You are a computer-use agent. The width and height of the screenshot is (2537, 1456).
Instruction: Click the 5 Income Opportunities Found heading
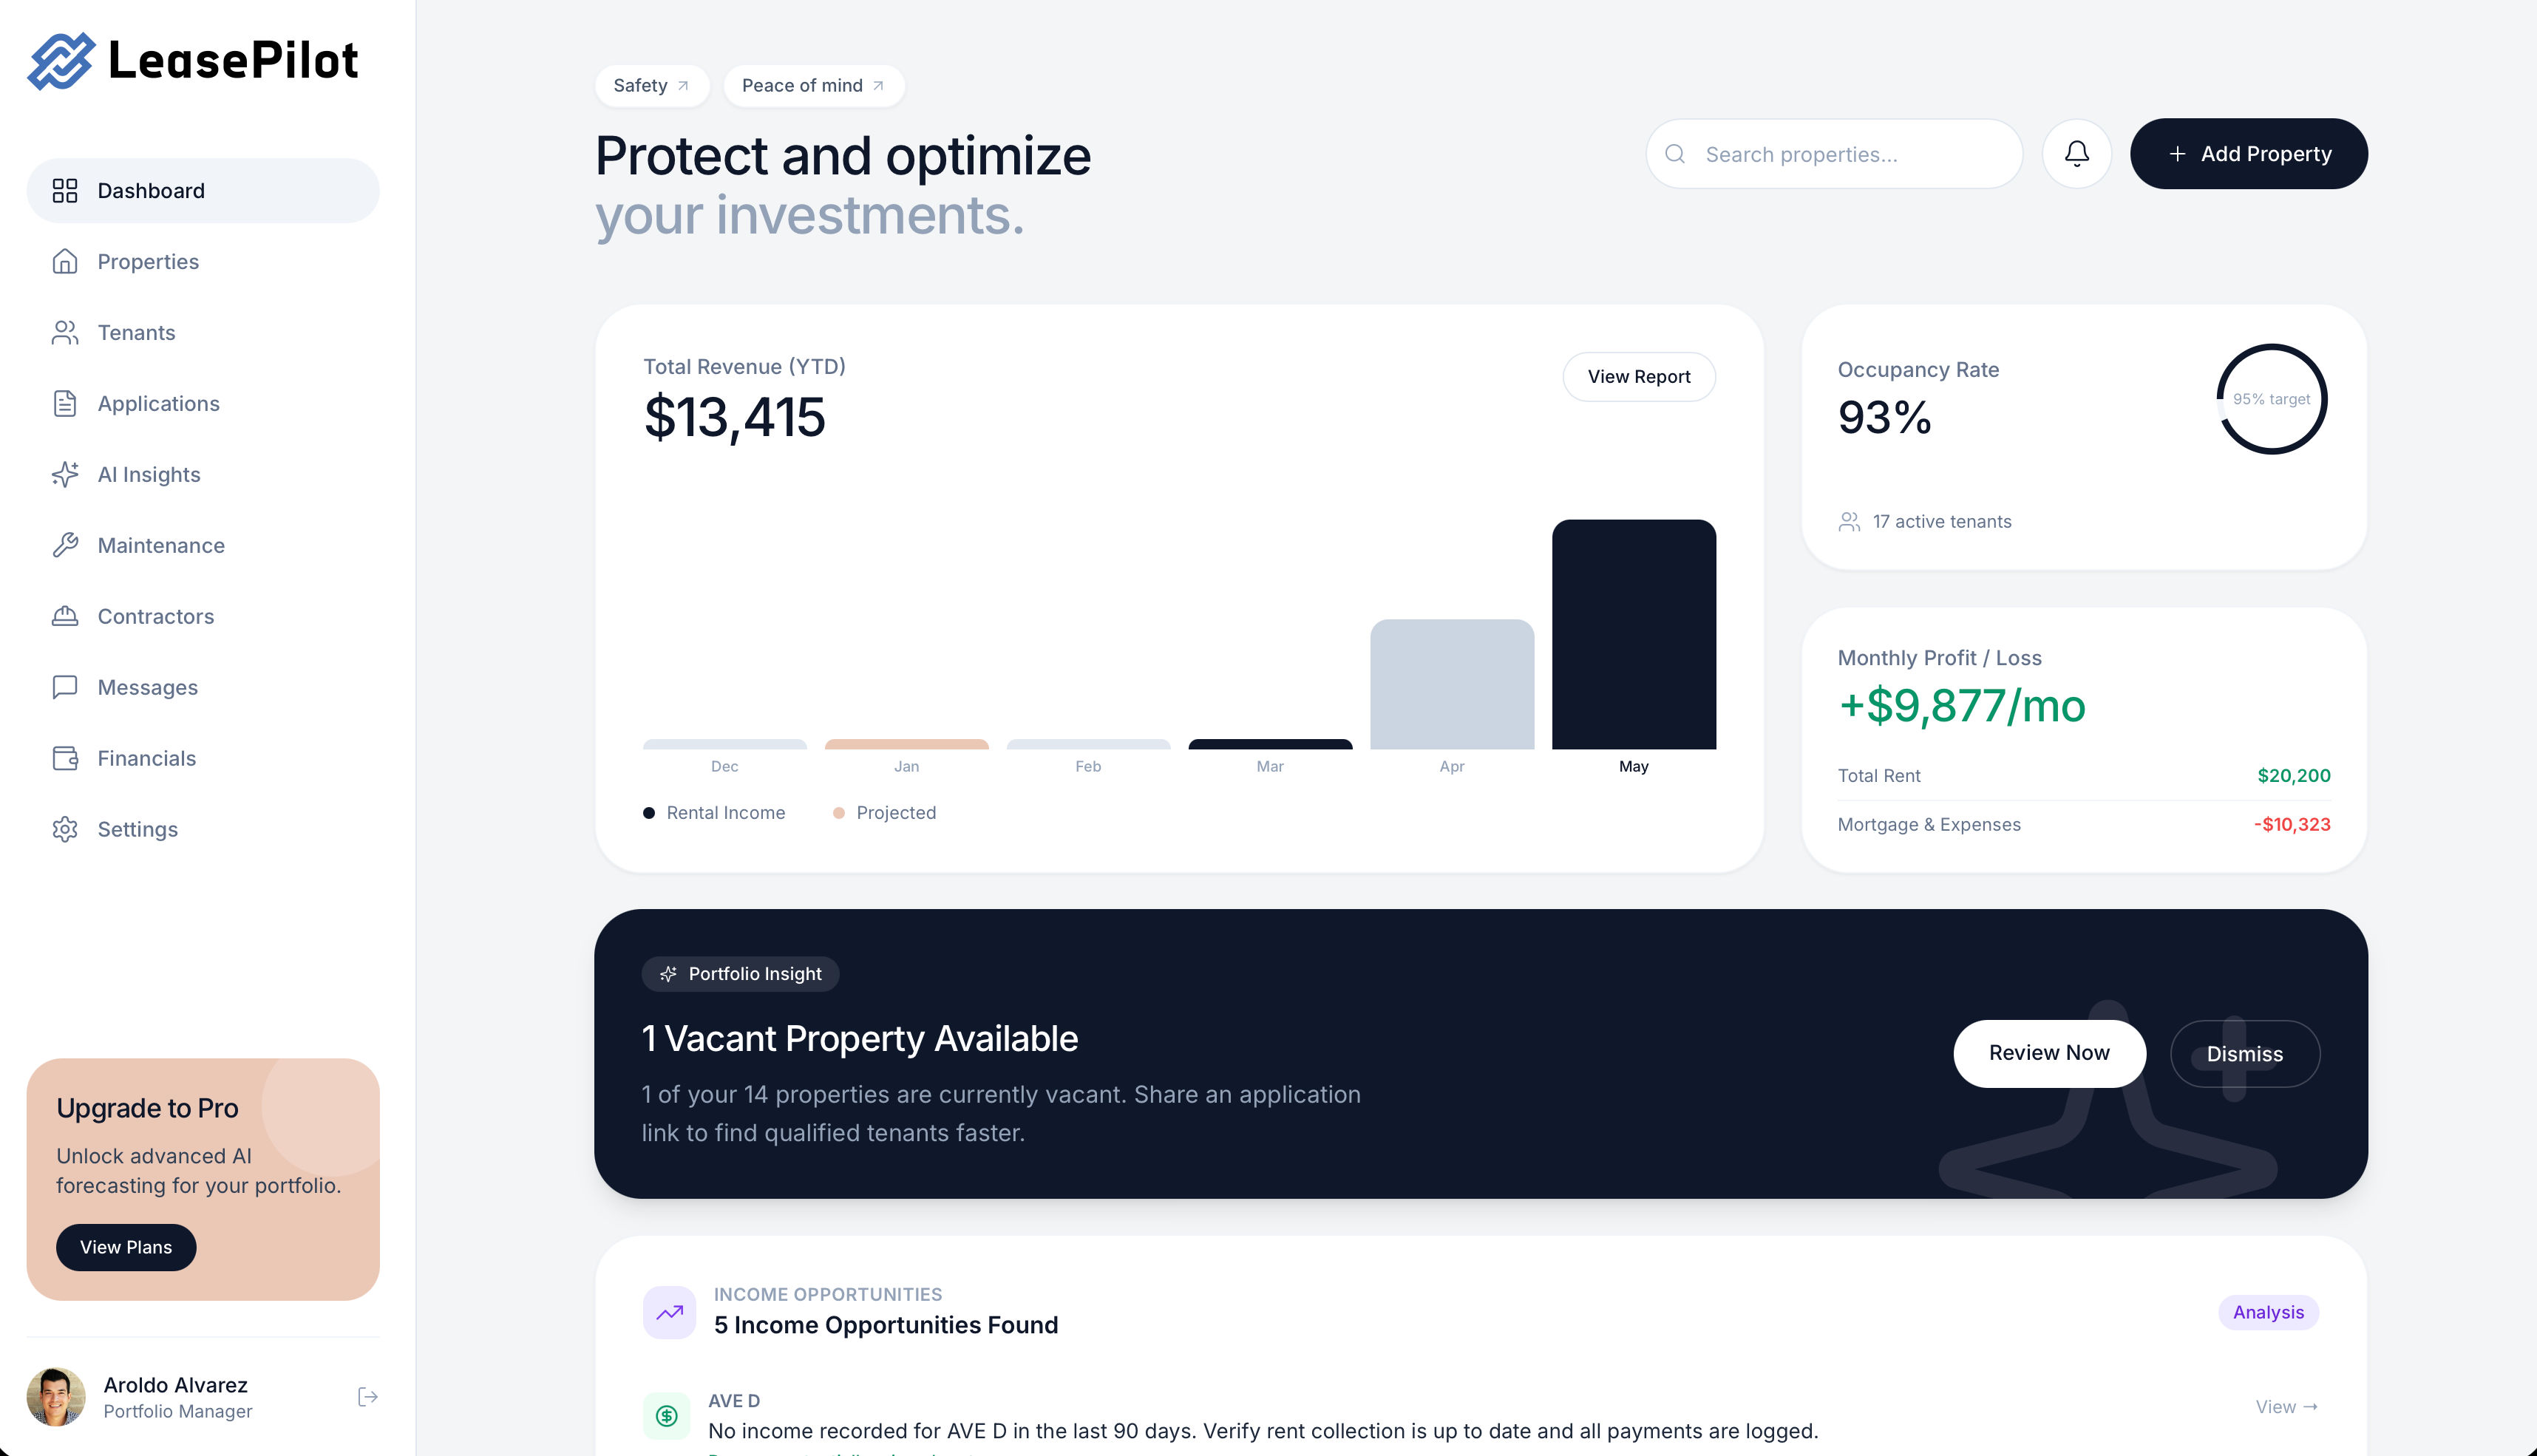885,1325
